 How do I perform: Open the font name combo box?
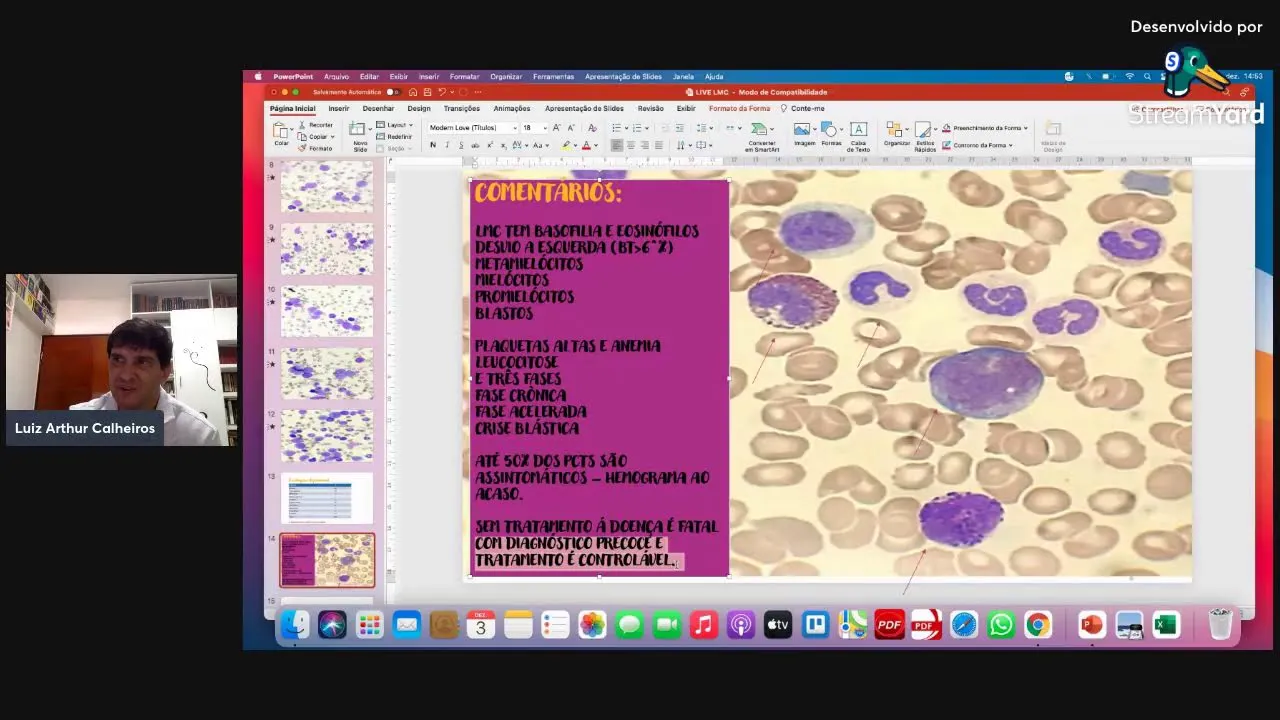(x=473, y=128)
